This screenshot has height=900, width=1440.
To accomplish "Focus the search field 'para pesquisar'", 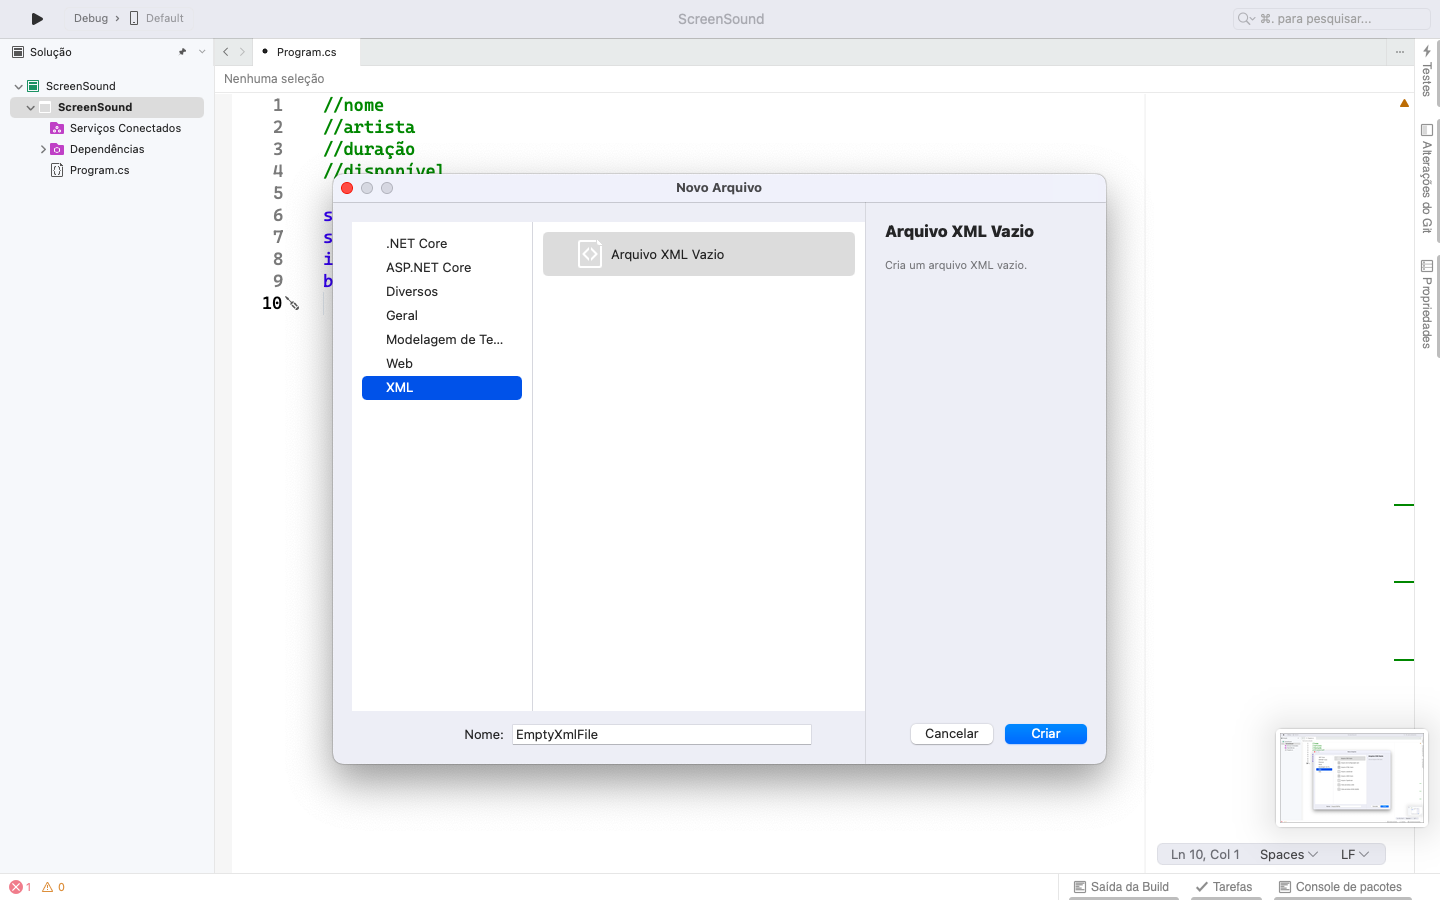I will pos(1331,18).
